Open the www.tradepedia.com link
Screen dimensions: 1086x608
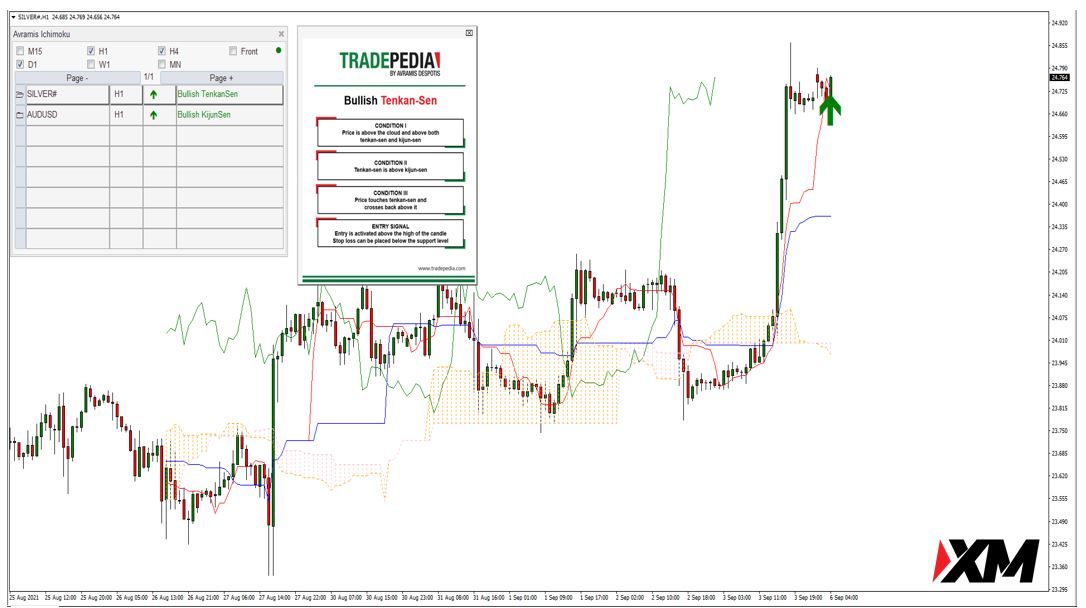[442, 268]
